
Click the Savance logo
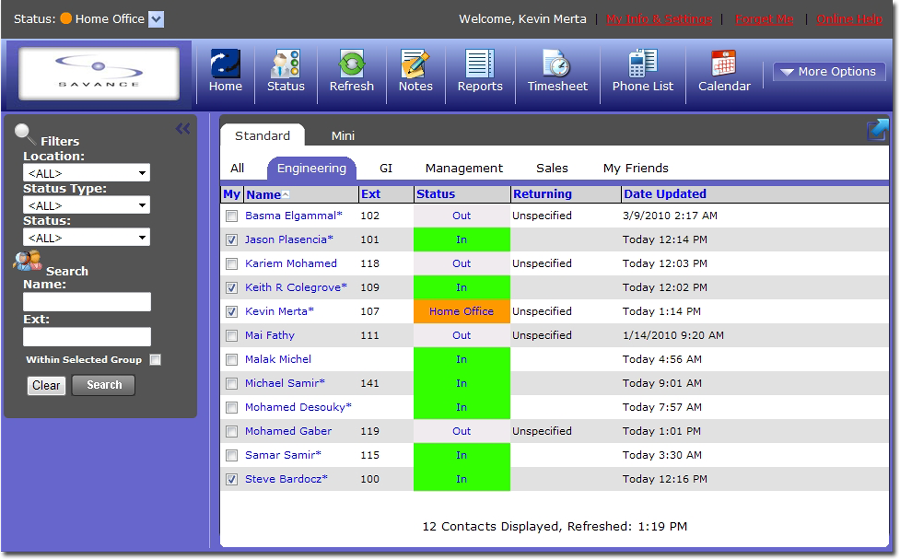click(99, 73)
